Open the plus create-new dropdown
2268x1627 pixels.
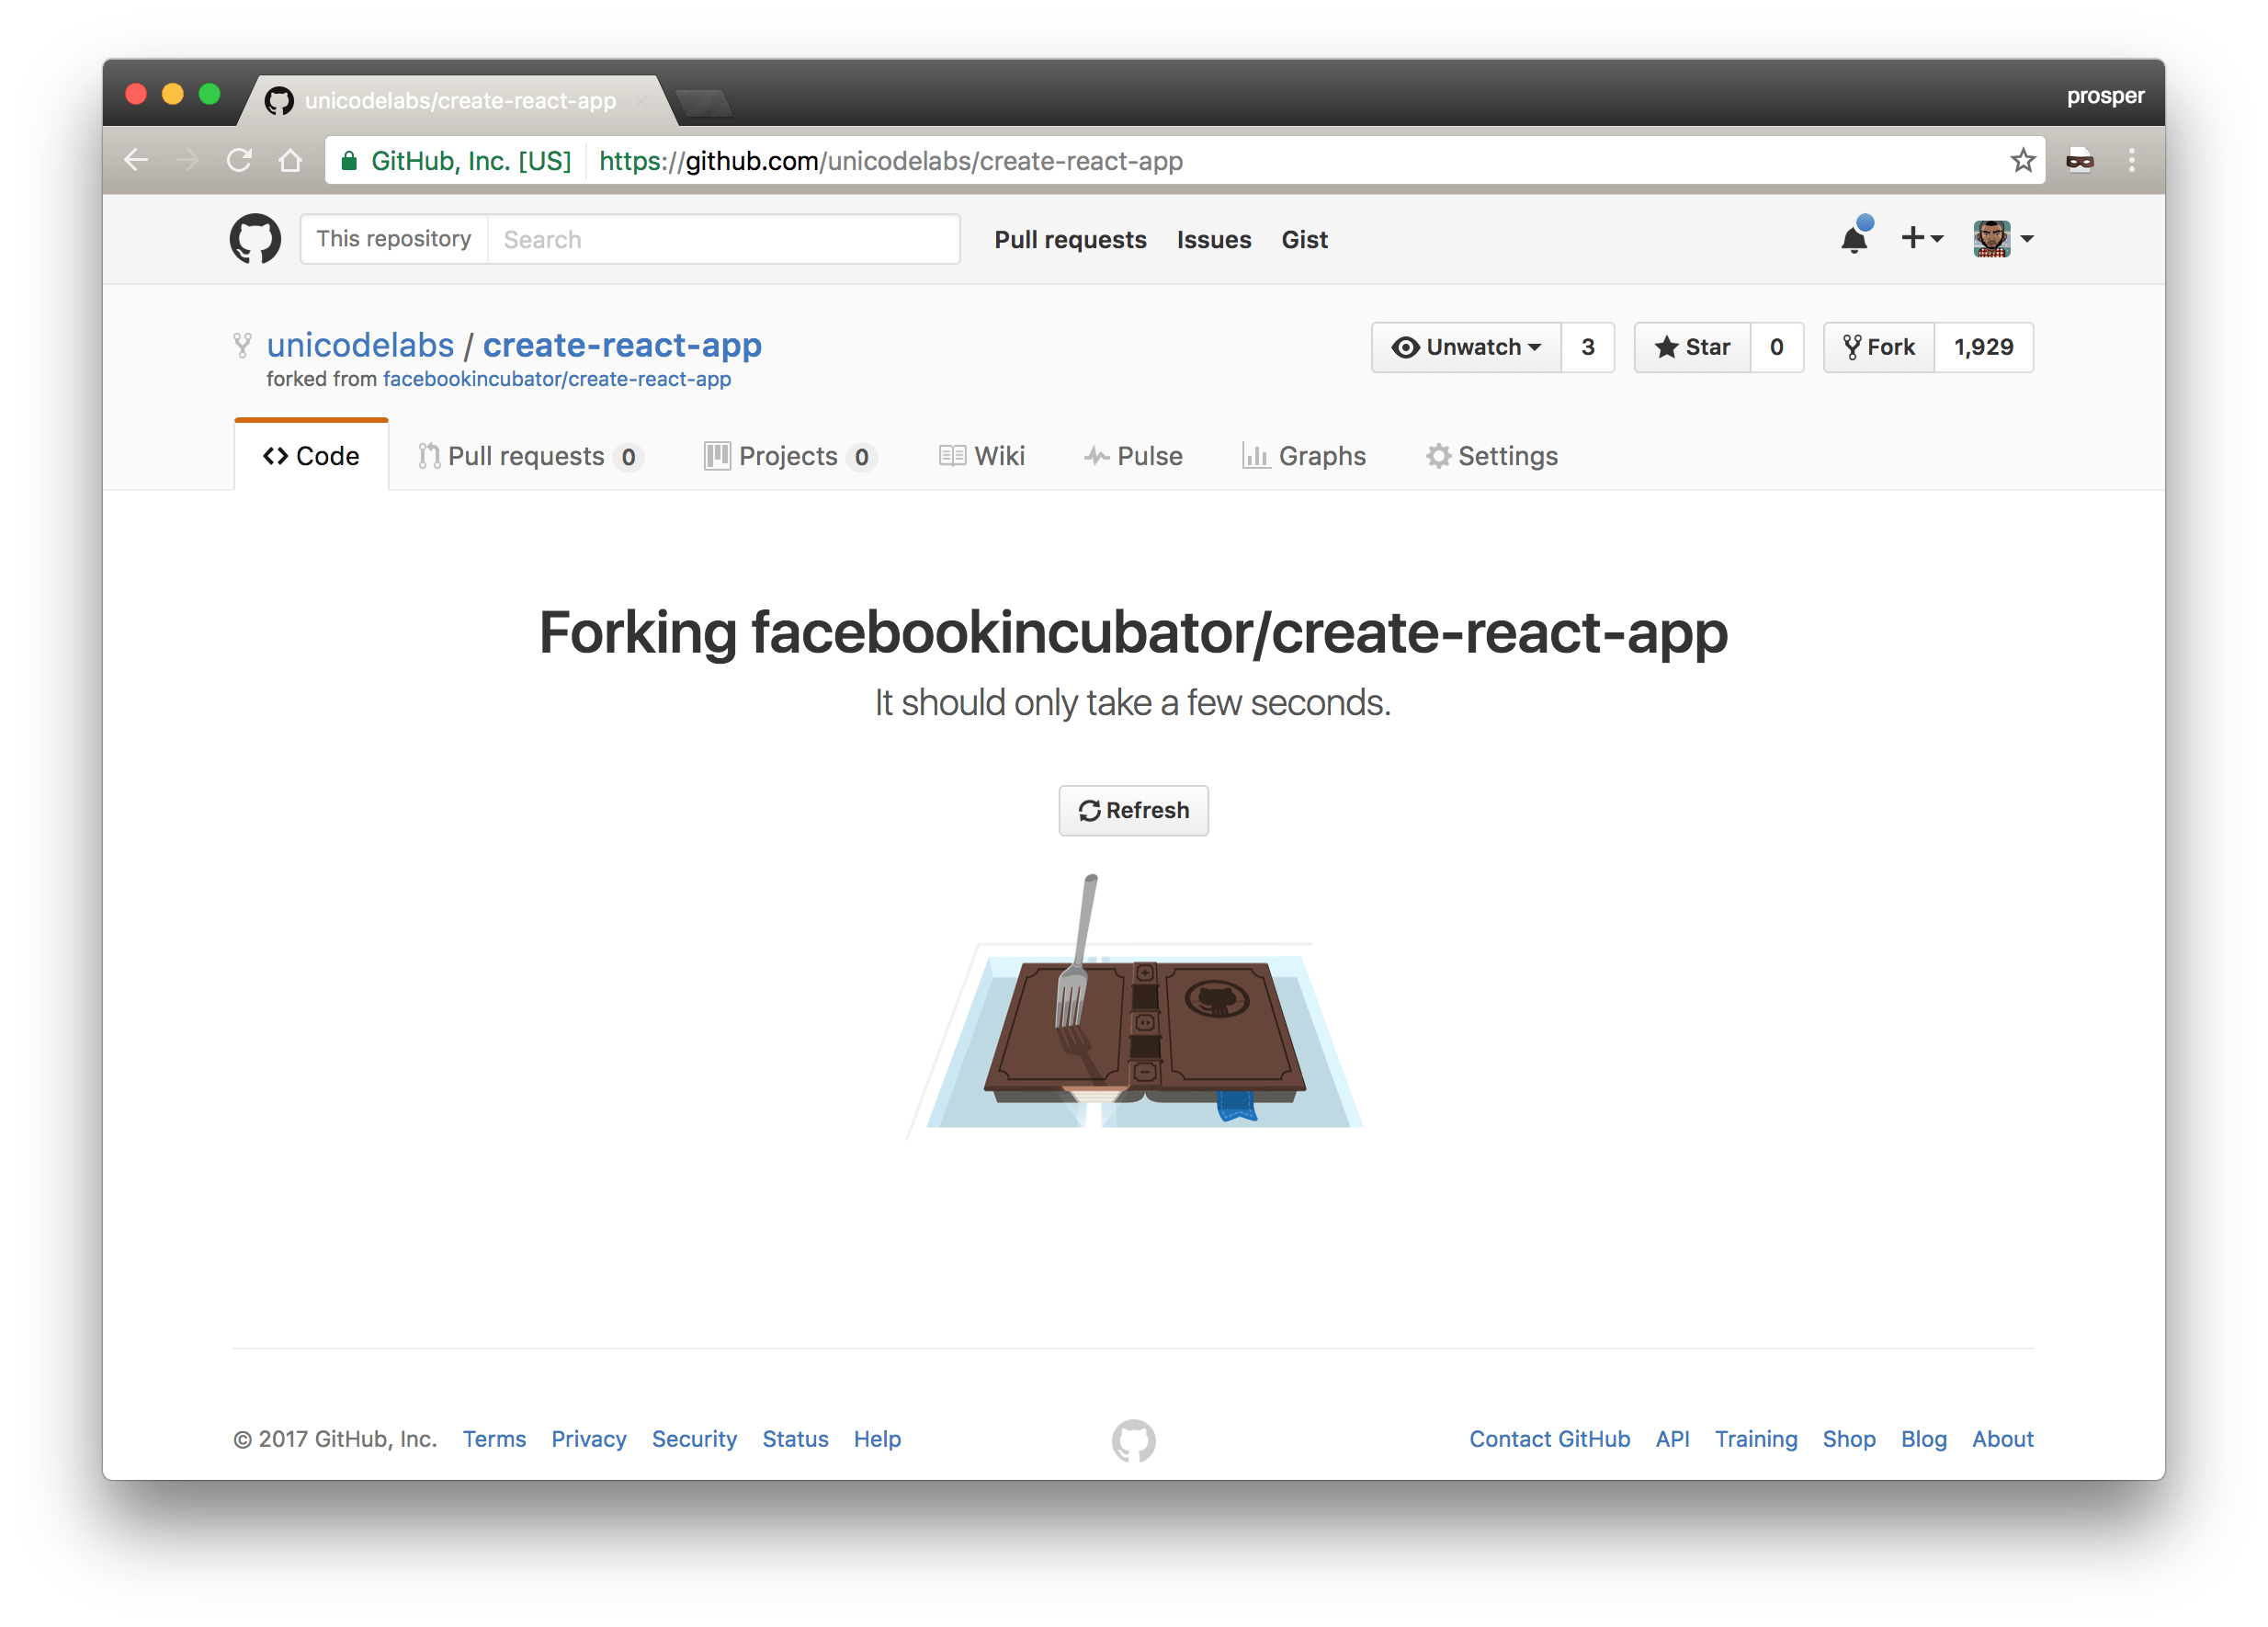click(x=1921, y=239)
